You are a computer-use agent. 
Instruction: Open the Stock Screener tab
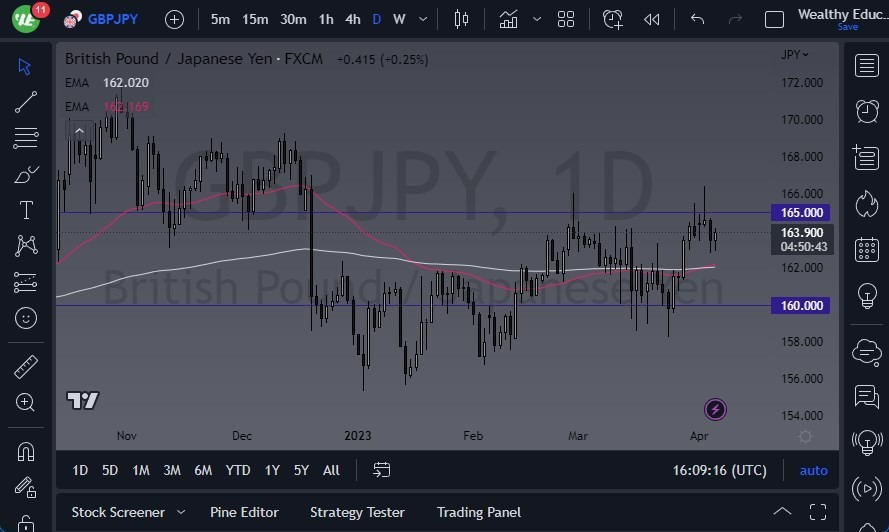(x=118, y=512)
